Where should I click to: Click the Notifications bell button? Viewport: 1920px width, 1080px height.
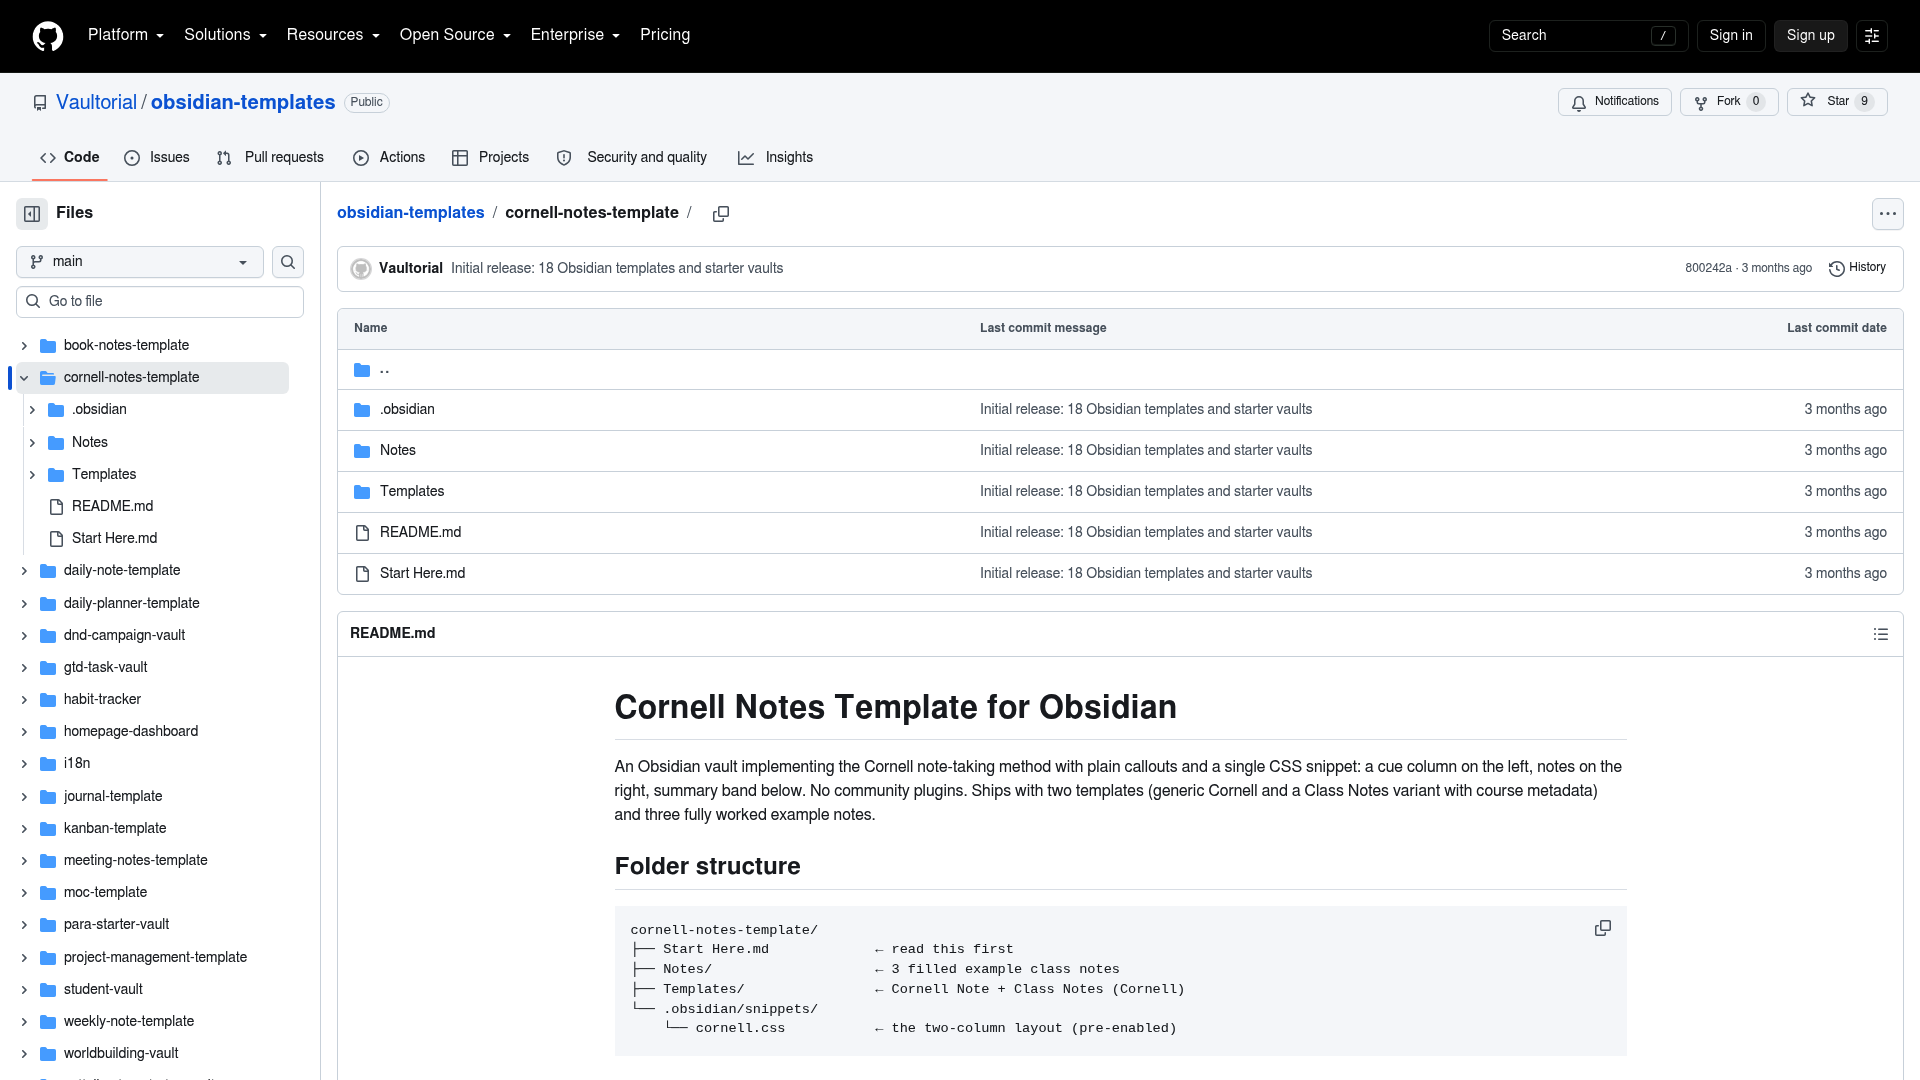click(1614, 102)
